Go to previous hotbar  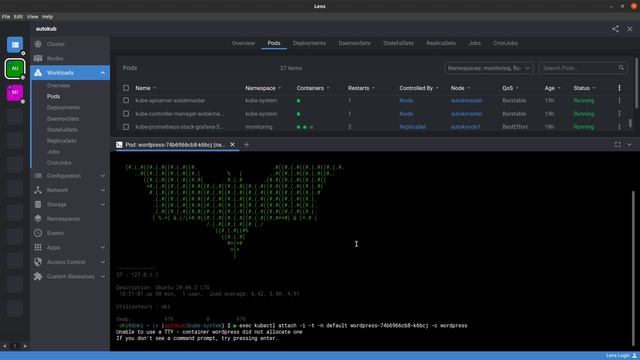[4, 346]
